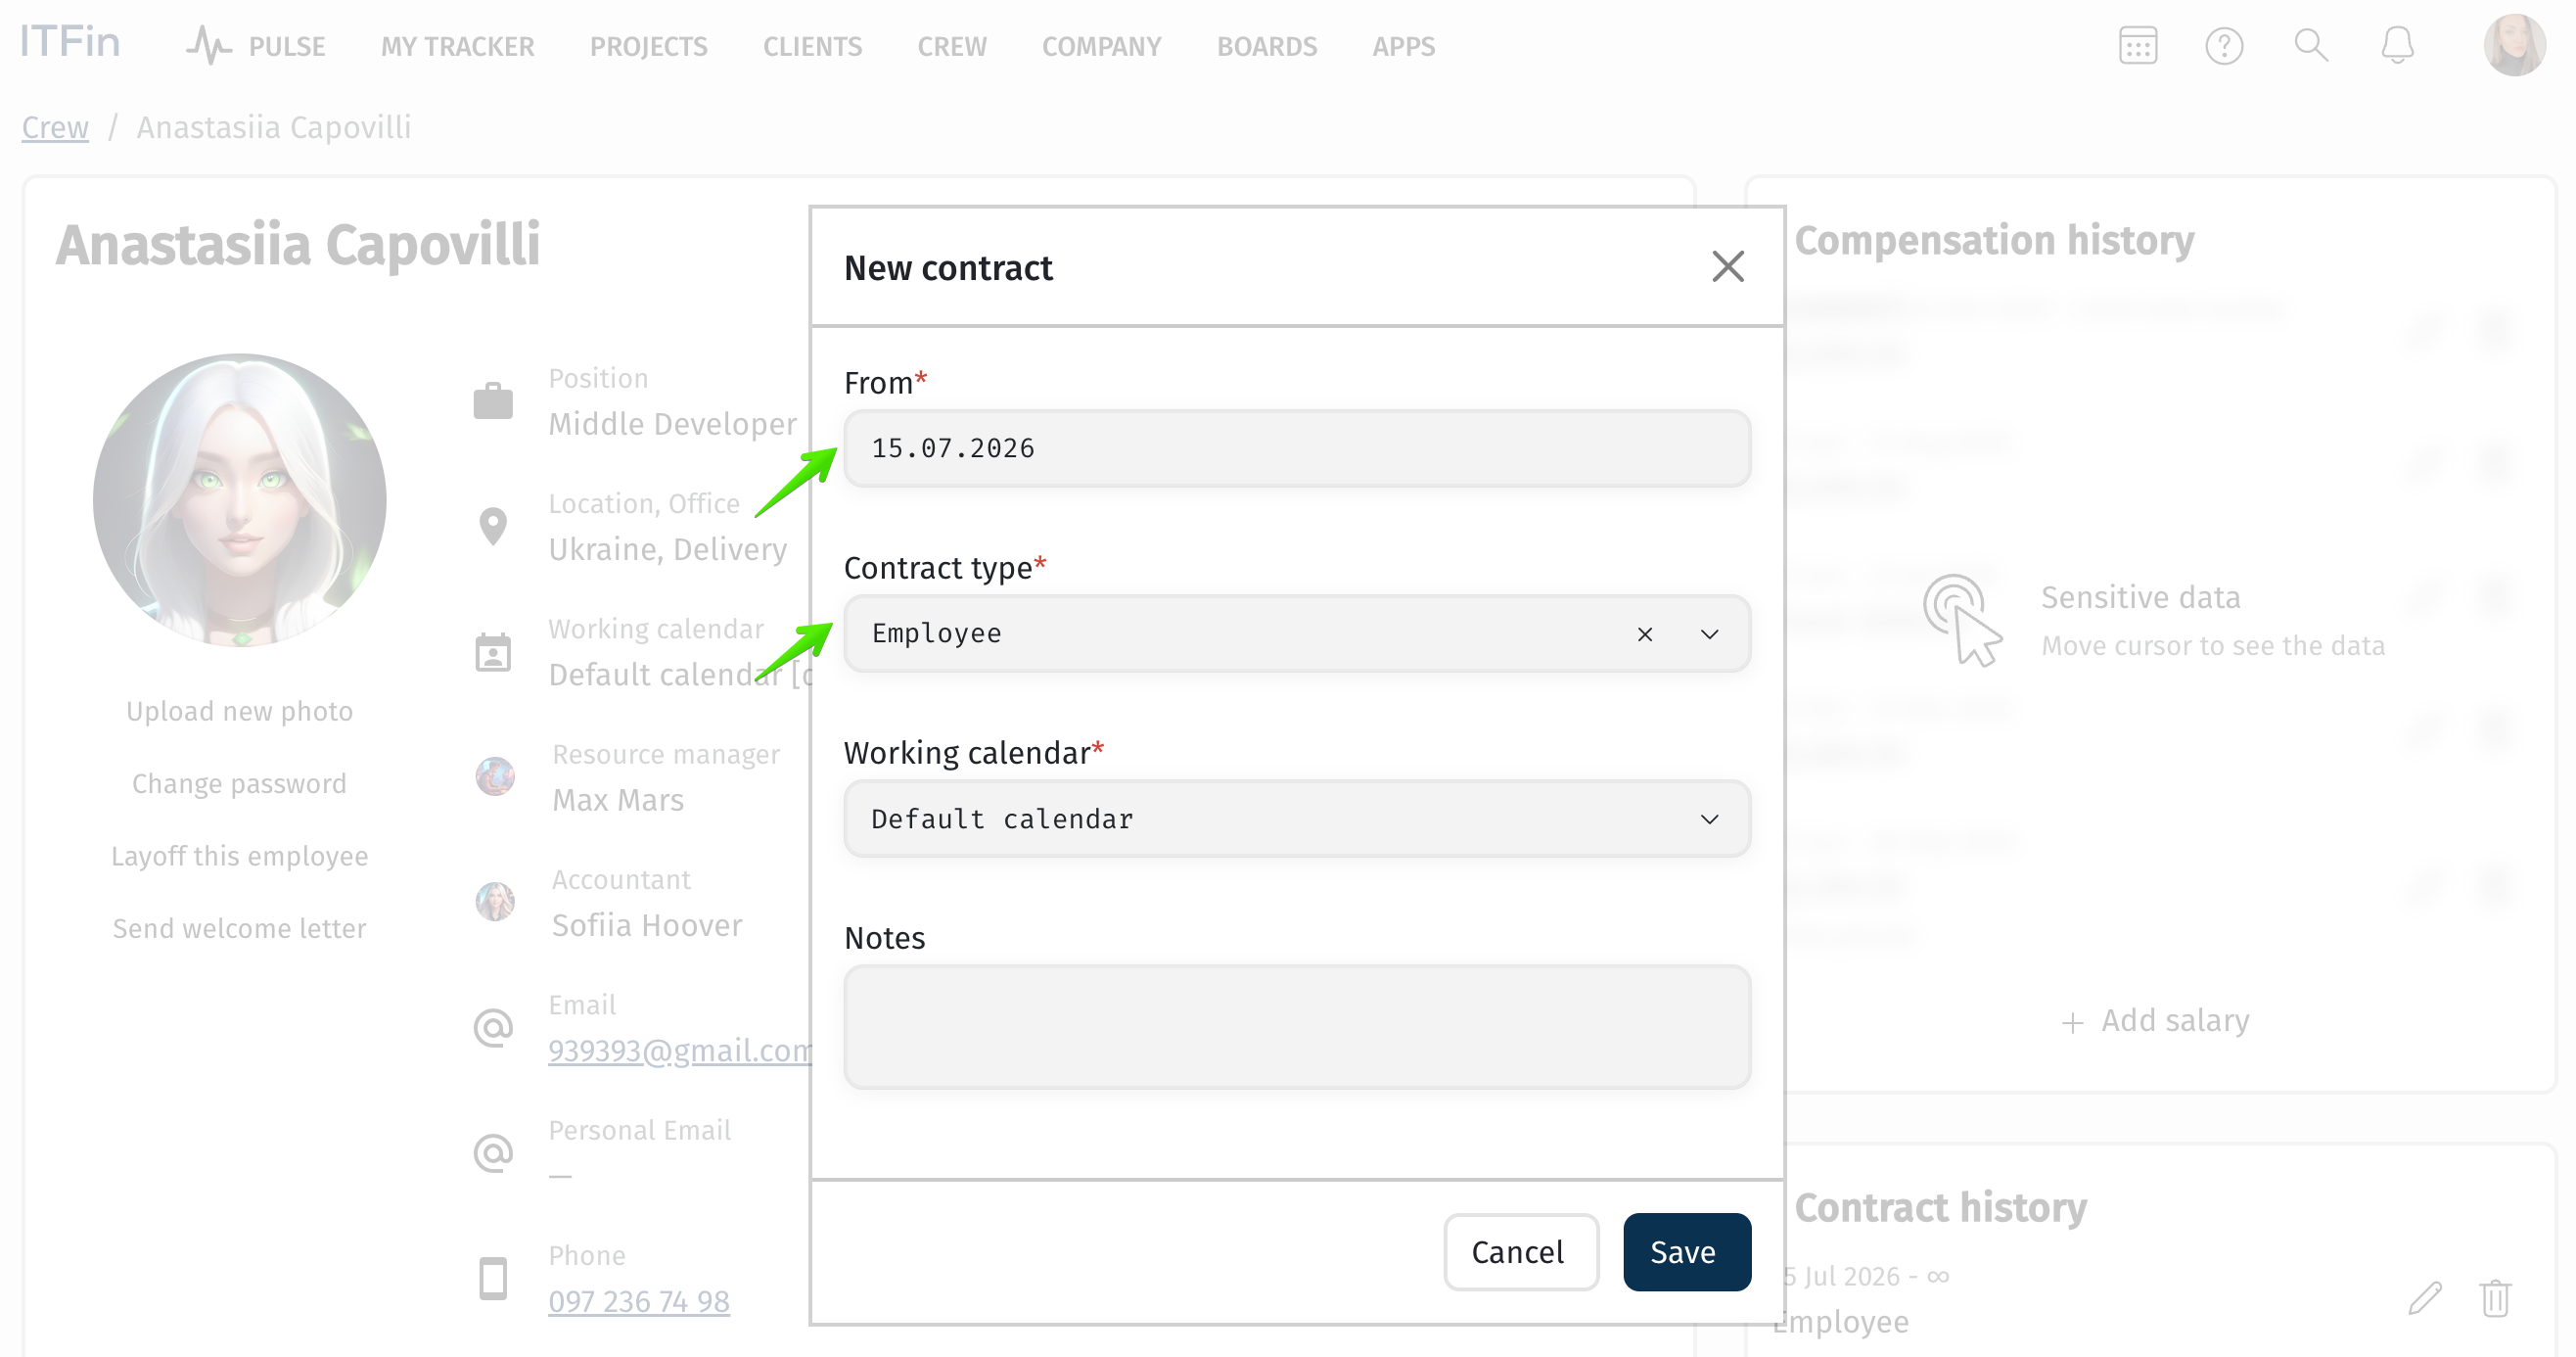Open the Company menu
This screenshot has width=2576, height=1357.
click(x=1101, y=46)
